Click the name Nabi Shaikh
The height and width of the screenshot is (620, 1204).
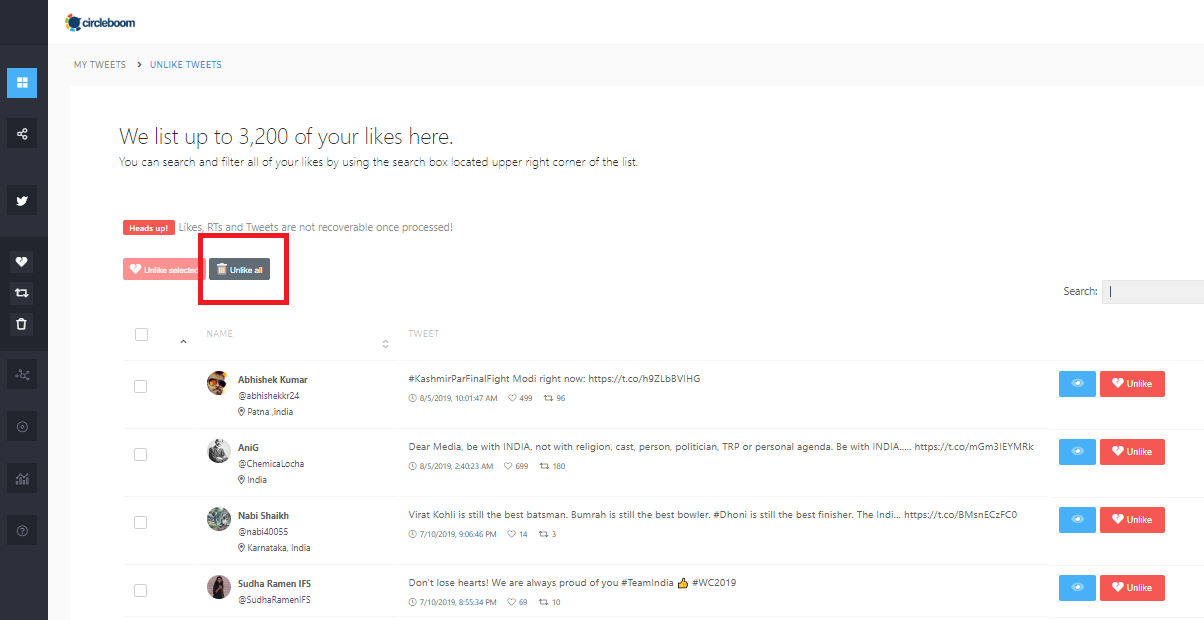[264, 516]
